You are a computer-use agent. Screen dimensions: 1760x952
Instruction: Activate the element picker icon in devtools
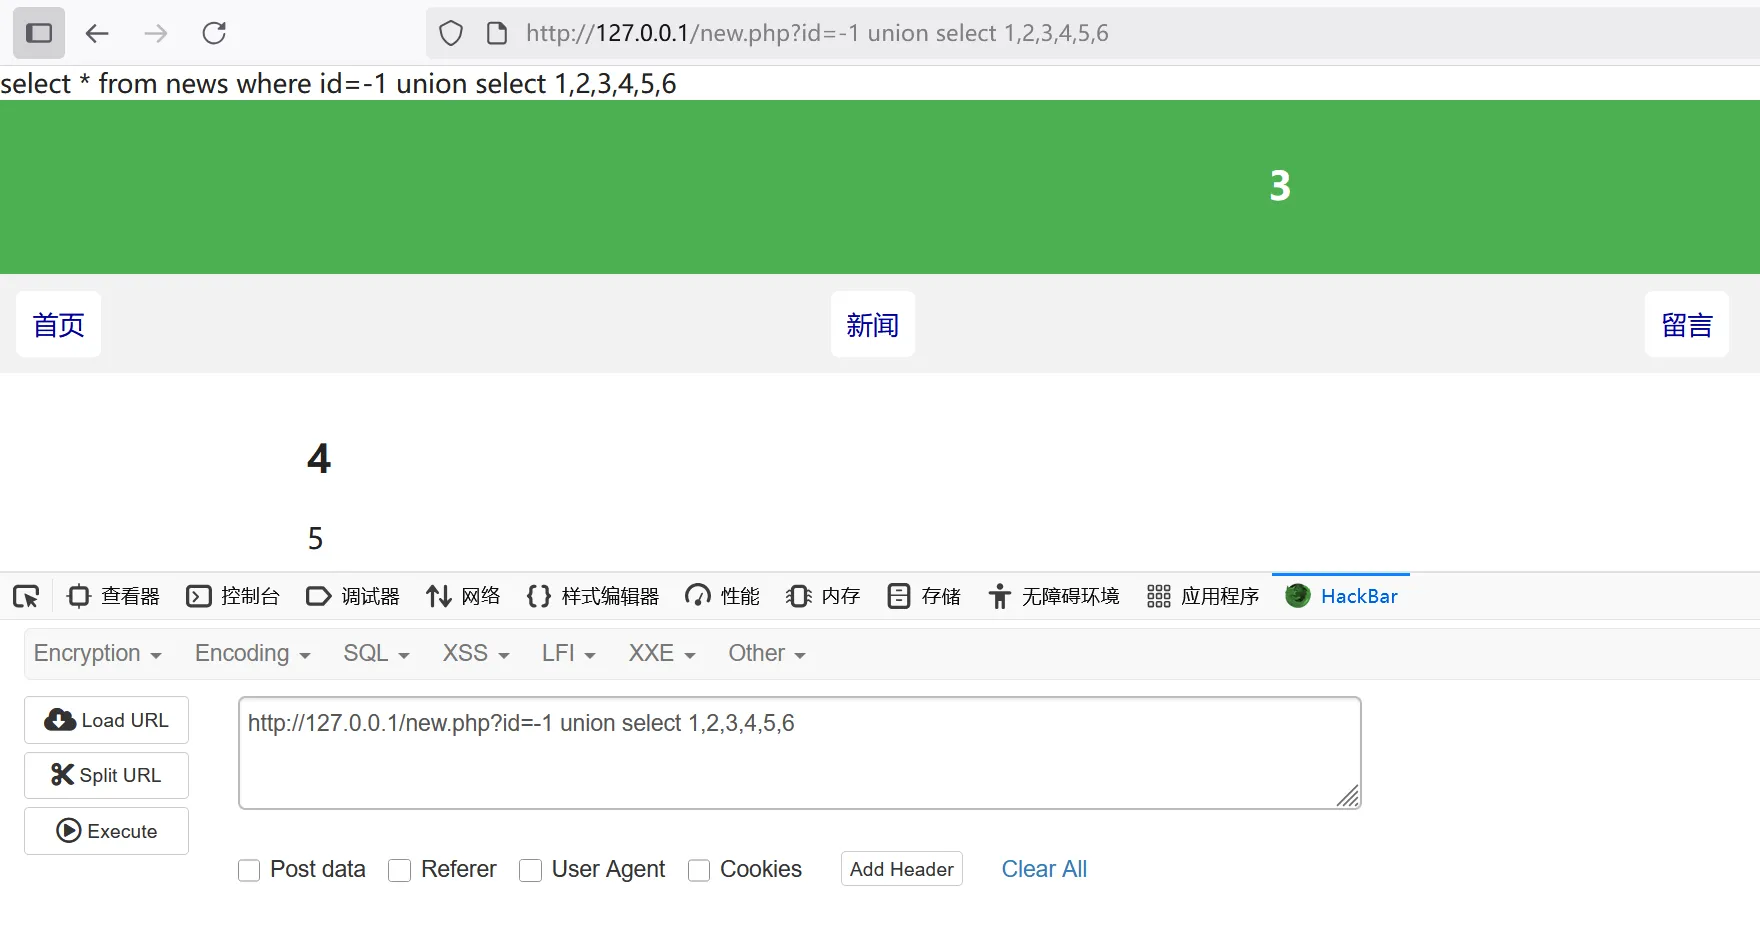click(x=26, y=597)
